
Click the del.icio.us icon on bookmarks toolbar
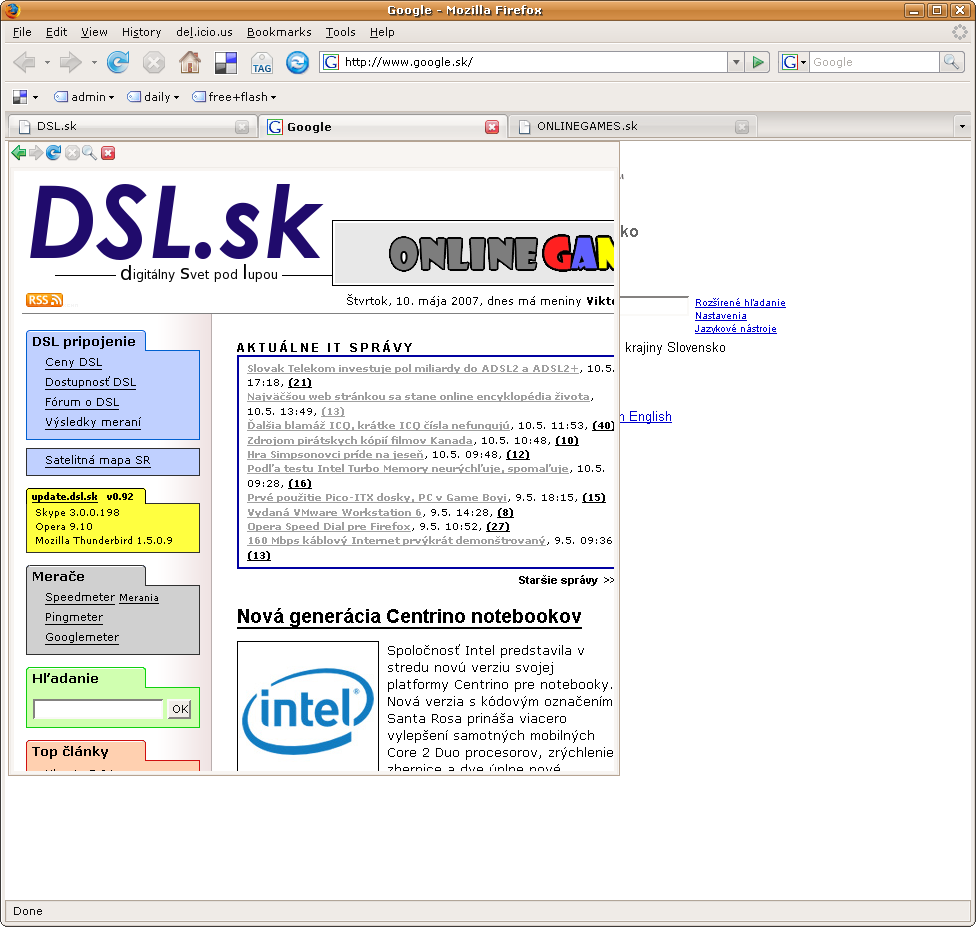click(x=20, y=97)
